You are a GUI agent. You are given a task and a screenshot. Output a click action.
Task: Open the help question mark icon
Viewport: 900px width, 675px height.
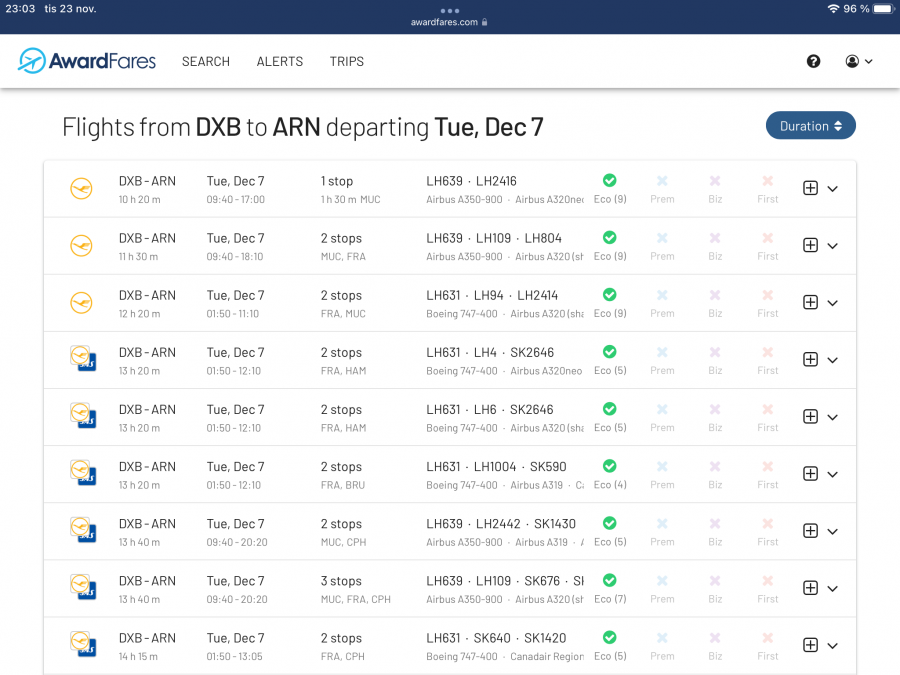[813, 61]
